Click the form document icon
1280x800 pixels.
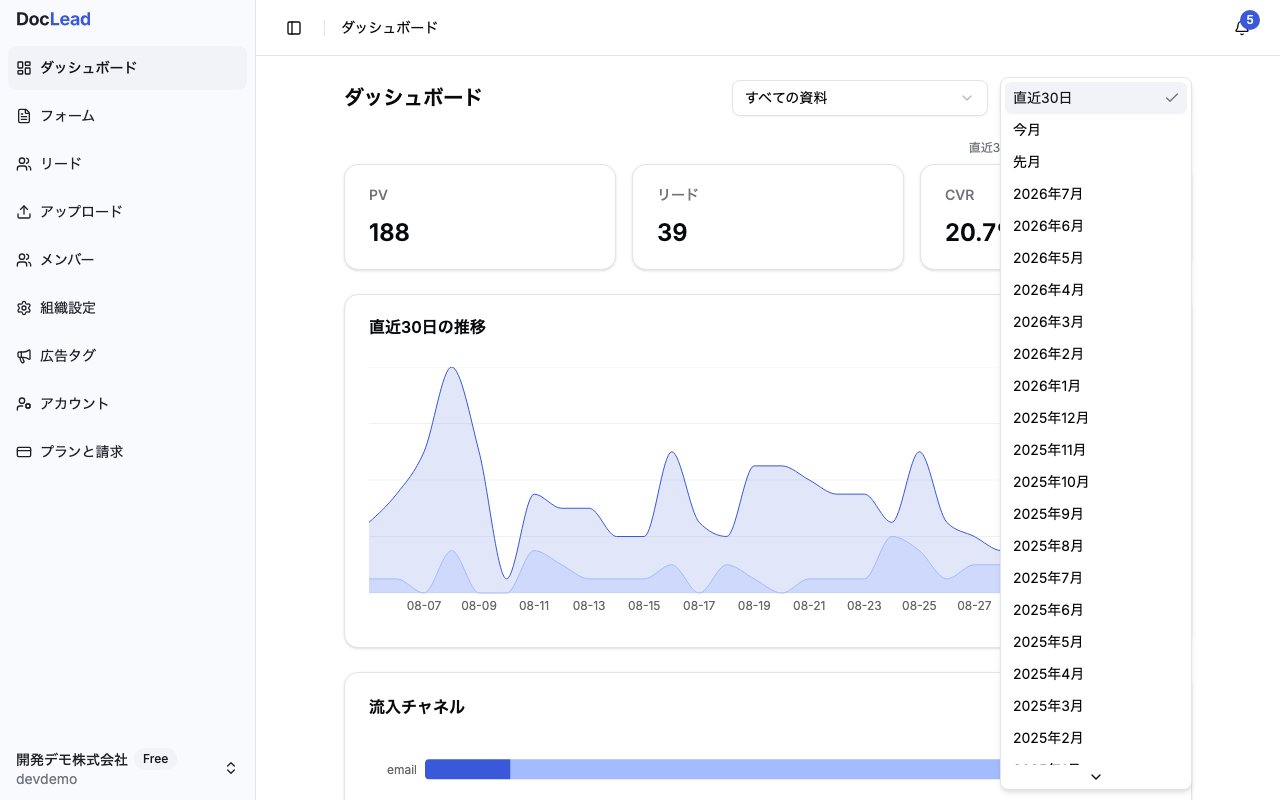click(24, 116)
